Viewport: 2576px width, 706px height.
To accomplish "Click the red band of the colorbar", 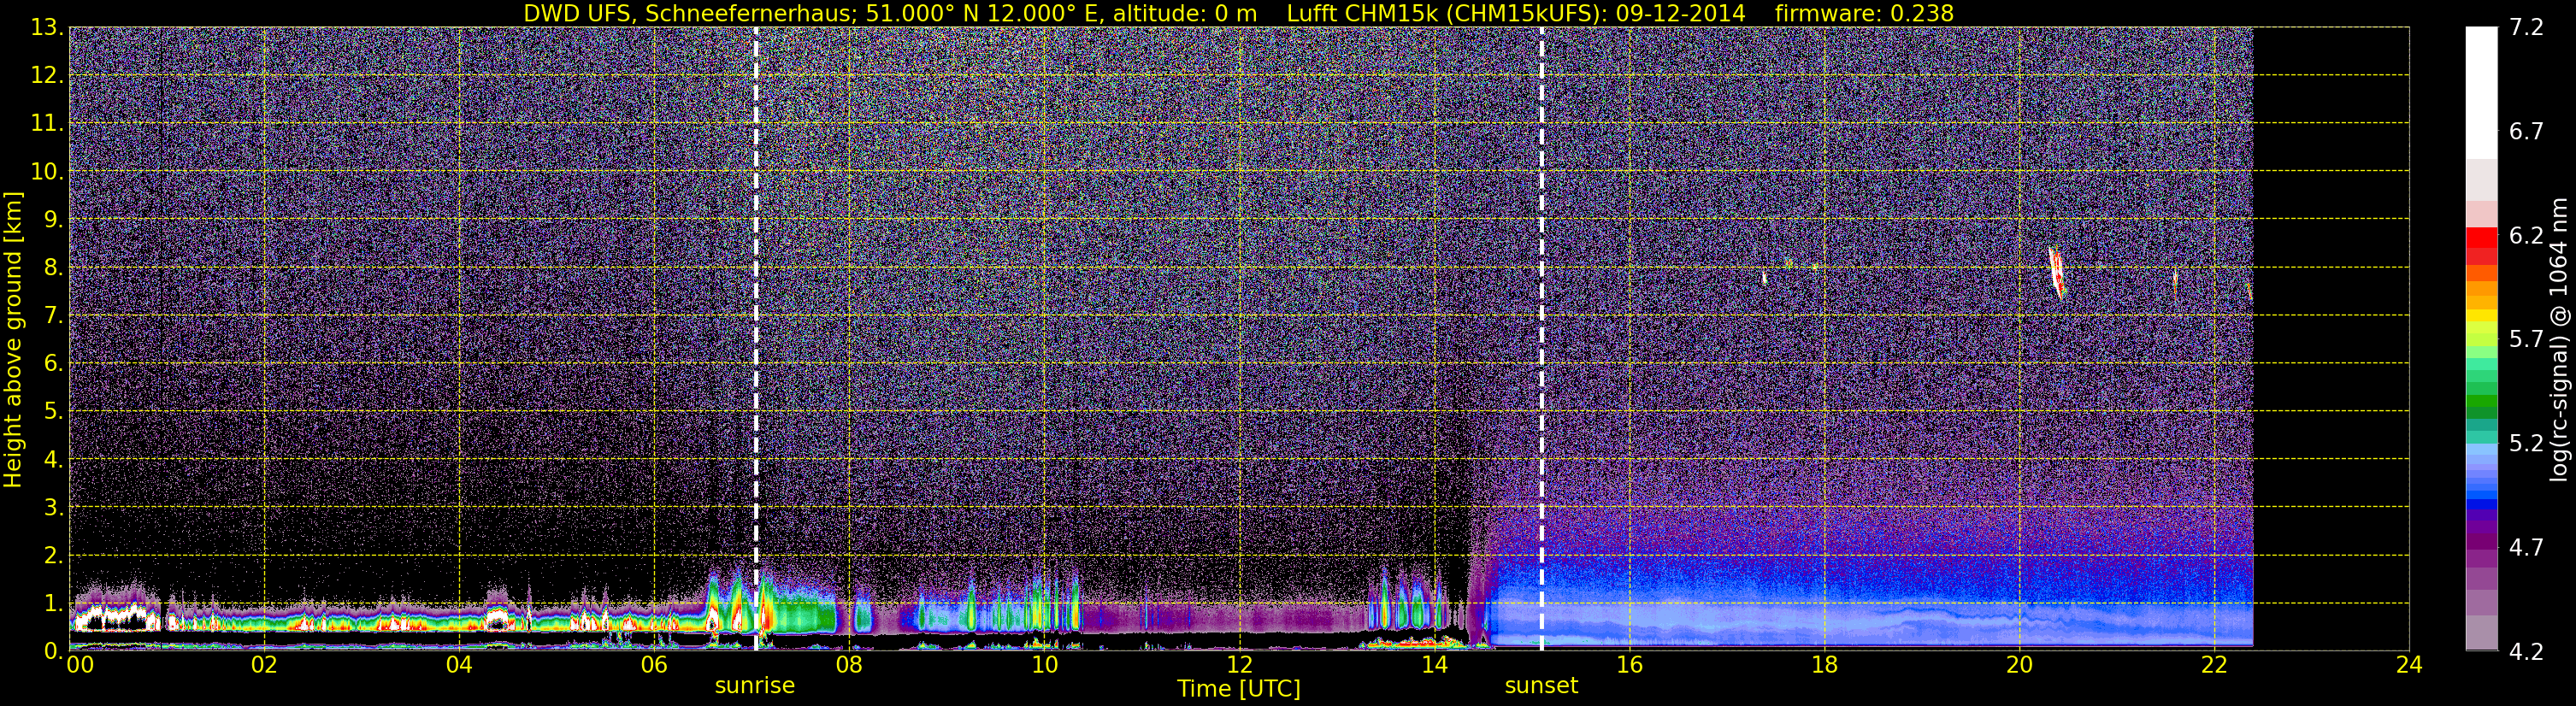I will coord(2481,245).
